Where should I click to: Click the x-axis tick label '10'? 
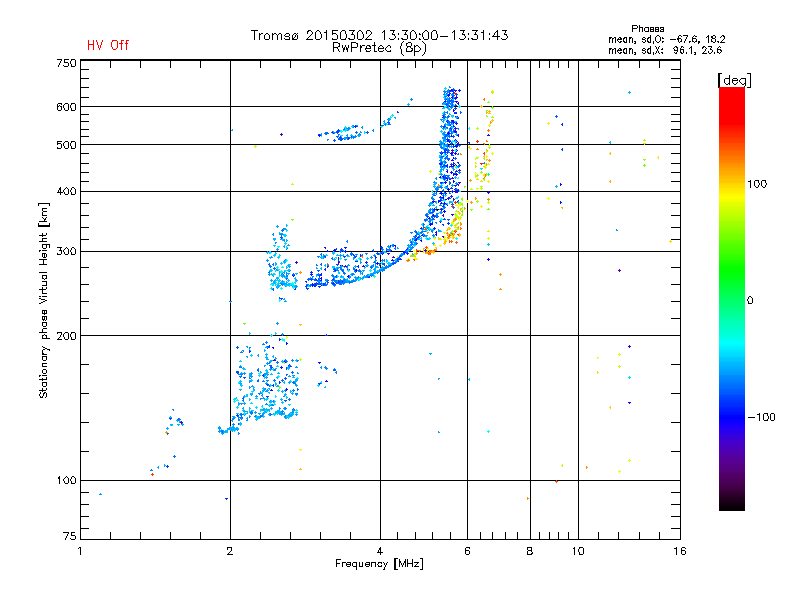pos(578,551)
